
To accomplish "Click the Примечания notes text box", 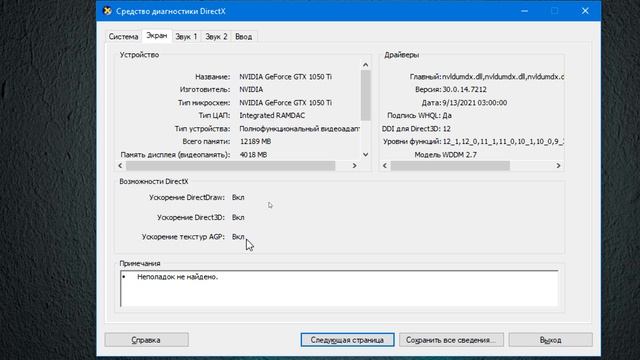I will point(339,288).
